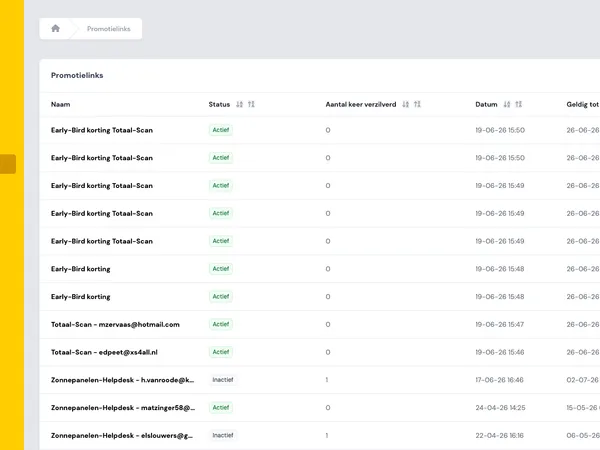Click redeemed count 0 in matzinger58 row
Screen dimensions: 600x450
coord(328,408)
